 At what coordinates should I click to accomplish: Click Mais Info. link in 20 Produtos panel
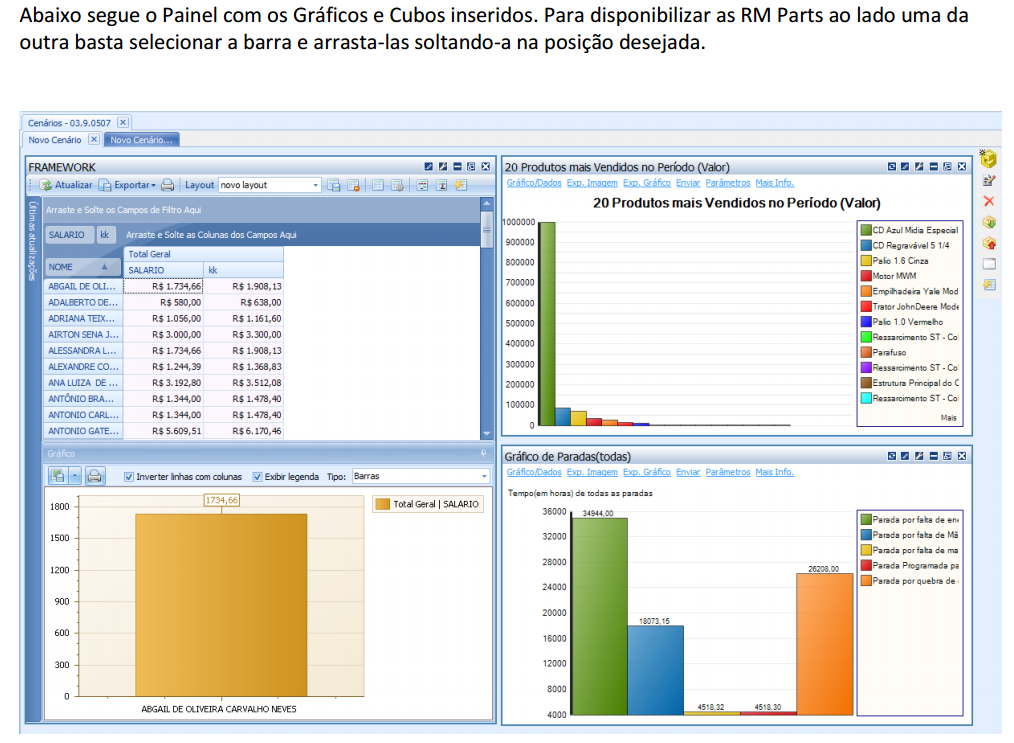click(775, 183)
